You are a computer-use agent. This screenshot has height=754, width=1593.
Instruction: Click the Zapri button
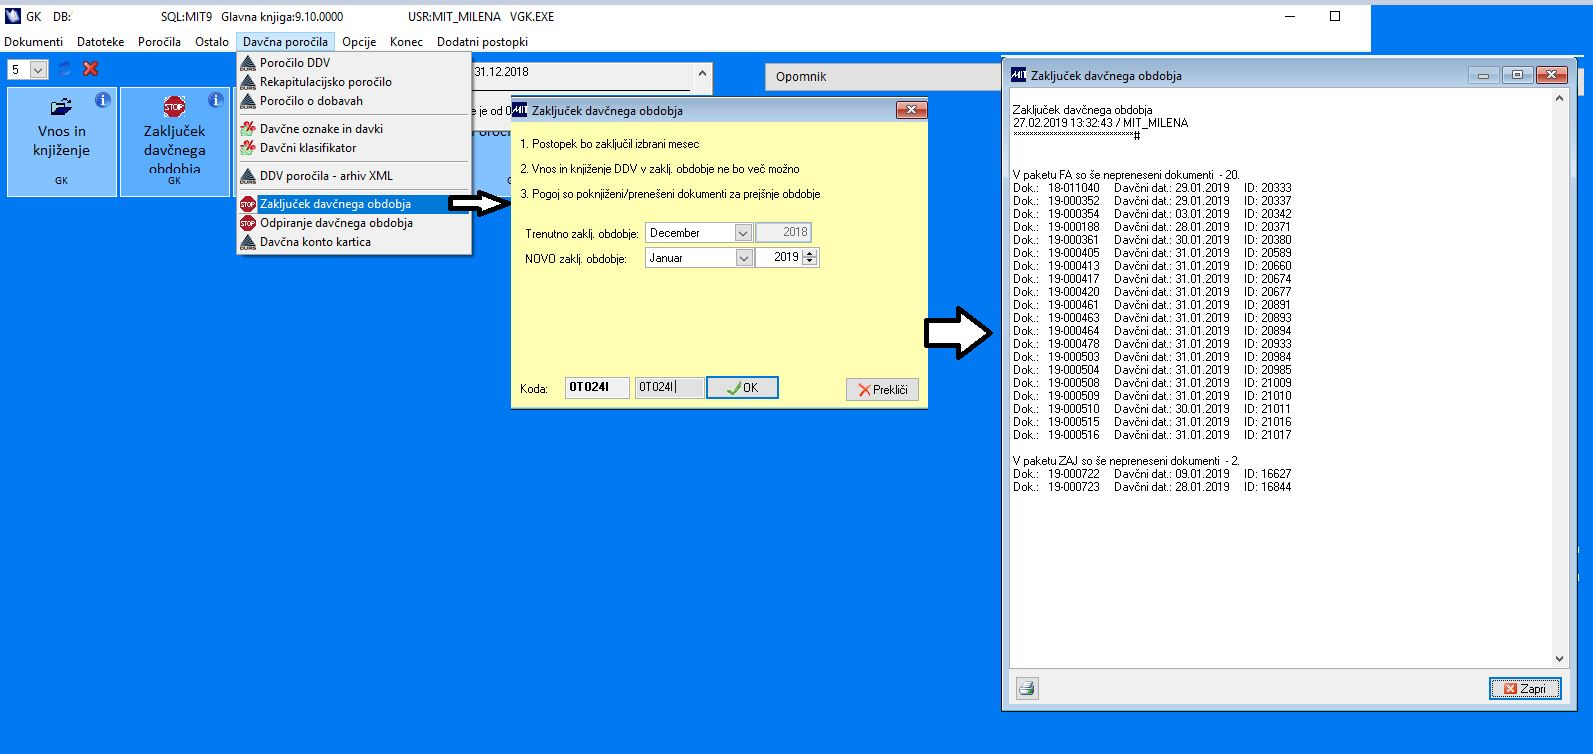coord(1524,688)
